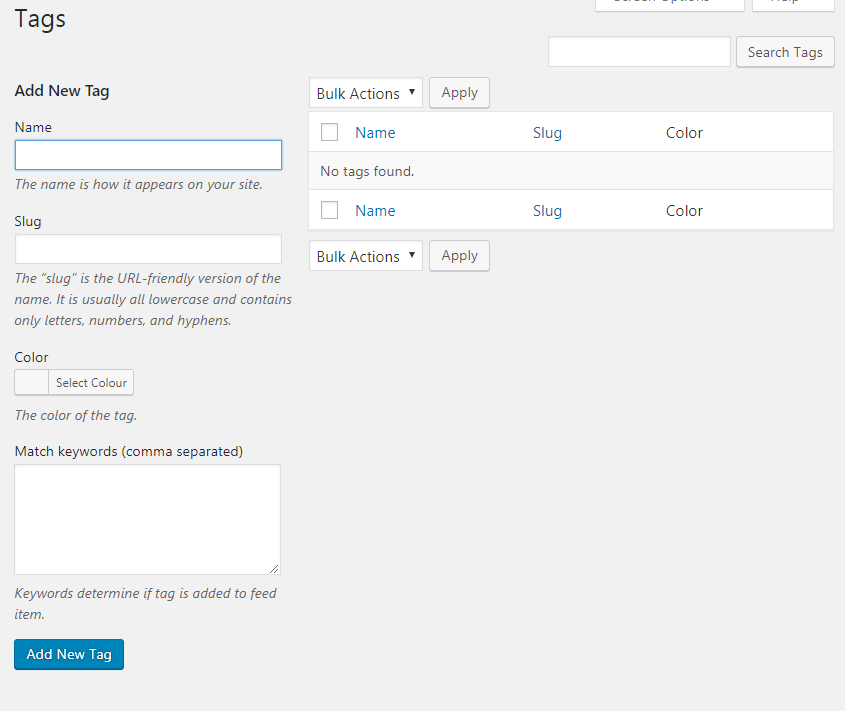Open the Screen Options tab
This screenshot has width=845, height=711.
click(669, 3)
